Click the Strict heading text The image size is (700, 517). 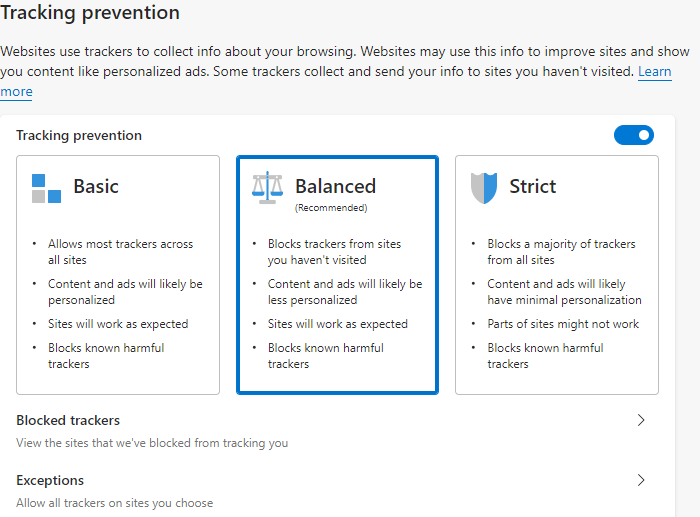coord(532,186)
